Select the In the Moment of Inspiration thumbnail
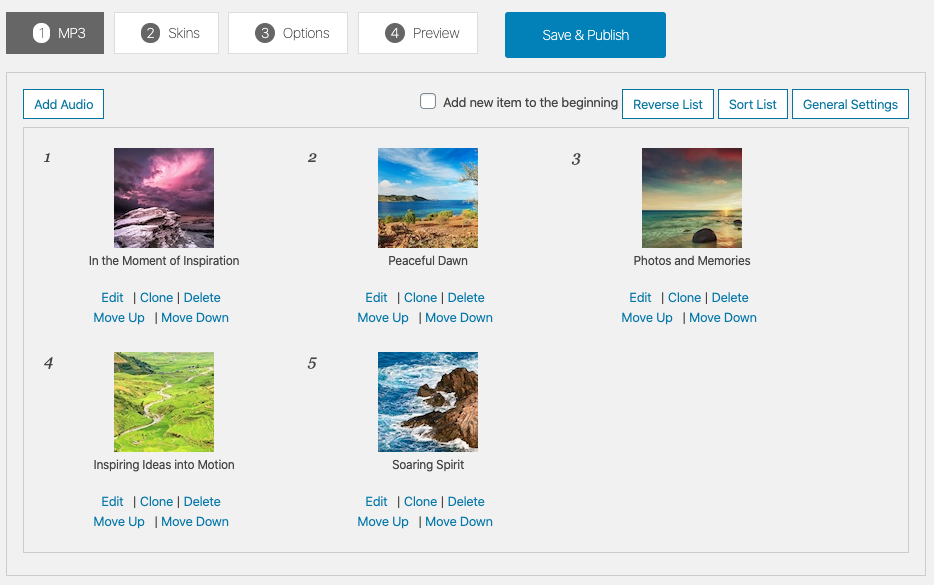Screen dimensions: 934x585 point(164,198)
